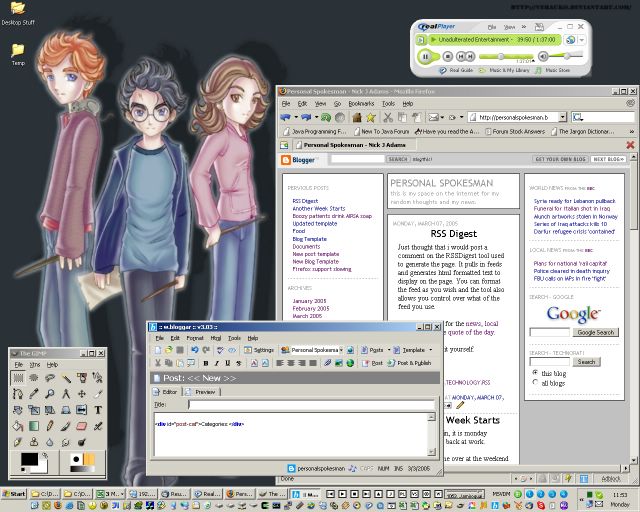Click the Underline button in w.bloggar
The height and width of the screenshot is (512, 640).
pyautogui.click(x=228, y=363)
